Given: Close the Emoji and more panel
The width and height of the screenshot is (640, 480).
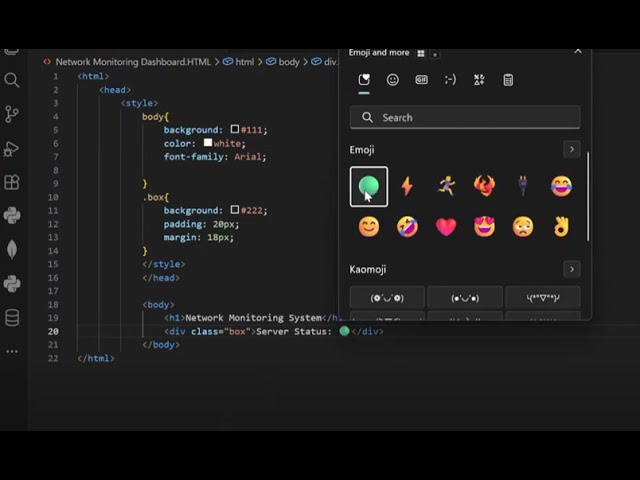Looking at the screenshot, I should tap(578, 52).
